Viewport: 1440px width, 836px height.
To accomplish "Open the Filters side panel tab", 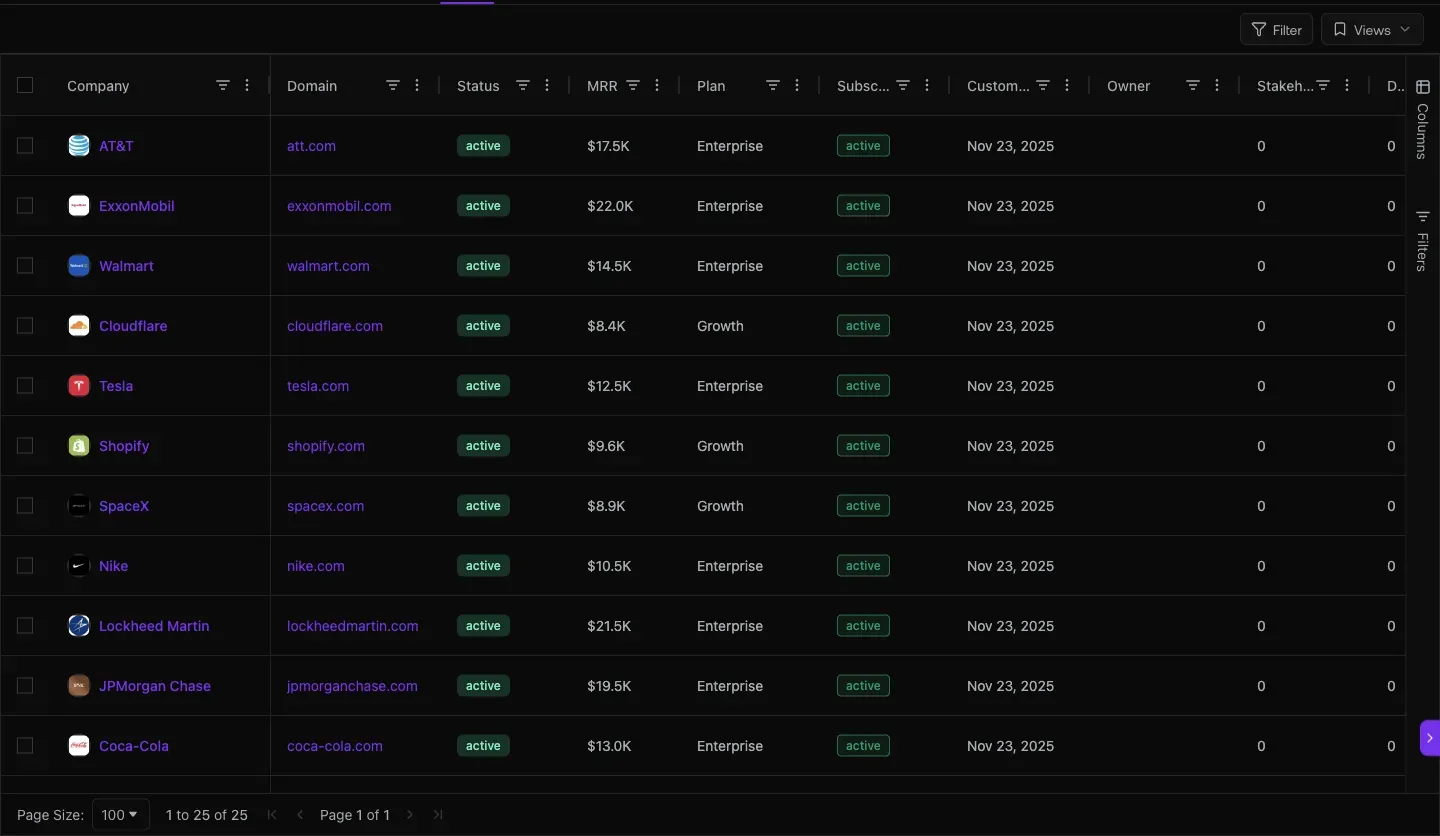I will point(1422,240).
